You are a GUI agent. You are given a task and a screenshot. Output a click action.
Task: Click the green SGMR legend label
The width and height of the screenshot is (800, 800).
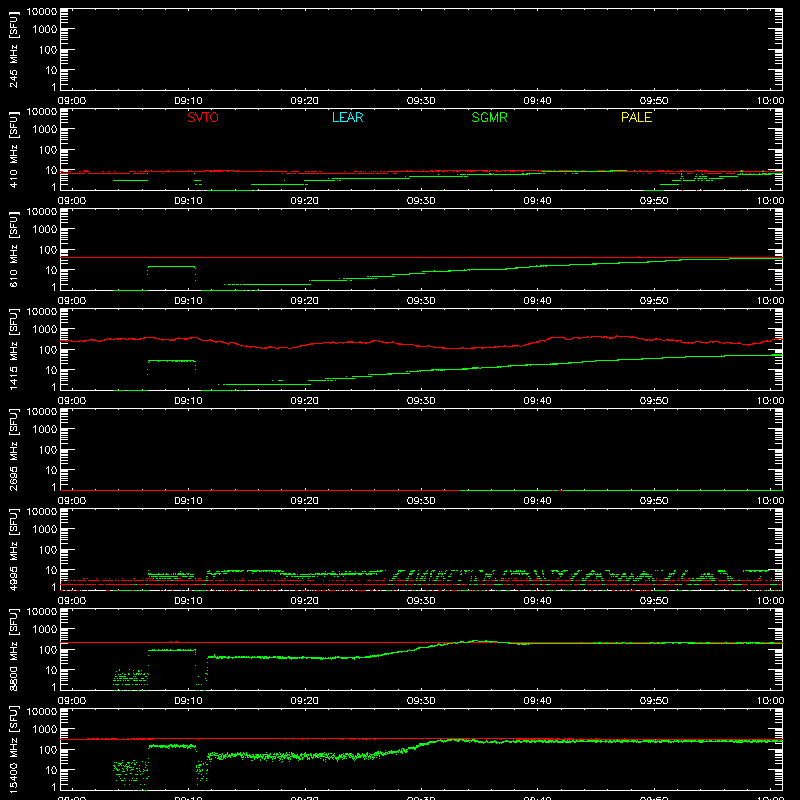489,117
